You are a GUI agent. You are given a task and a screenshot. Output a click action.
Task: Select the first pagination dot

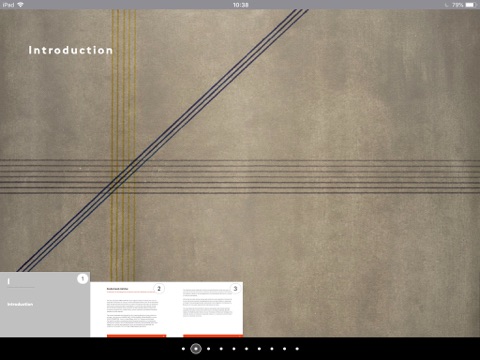coord(183,349)
